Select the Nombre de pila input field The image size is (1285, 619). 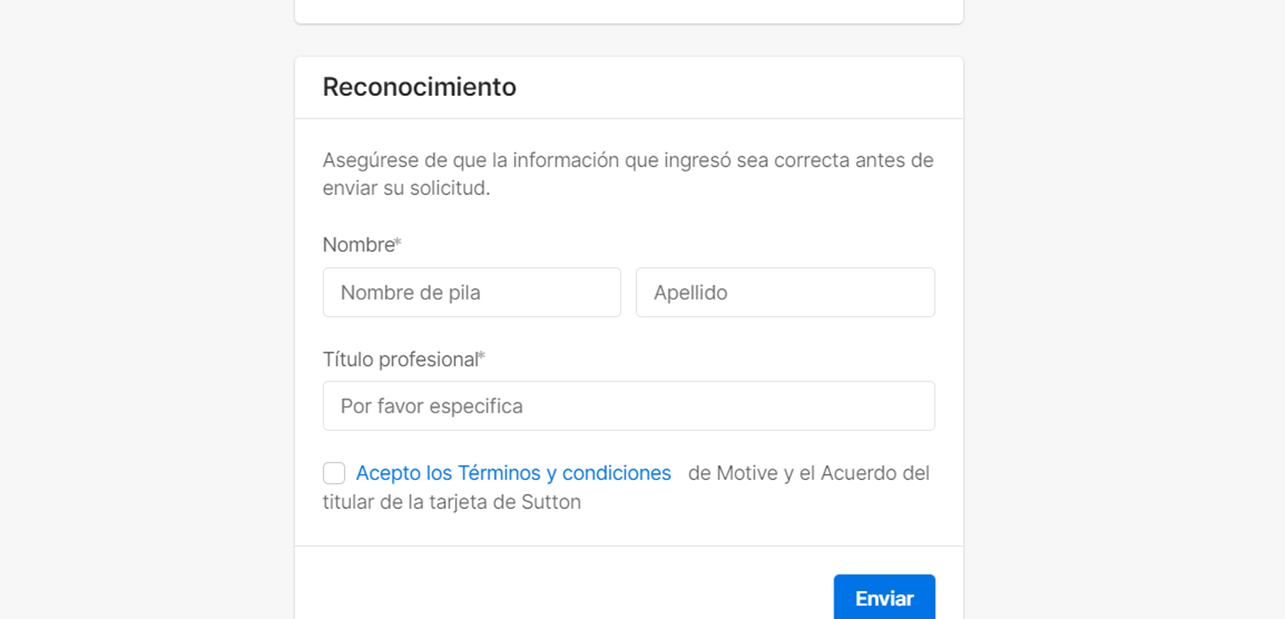click(471, 292)
